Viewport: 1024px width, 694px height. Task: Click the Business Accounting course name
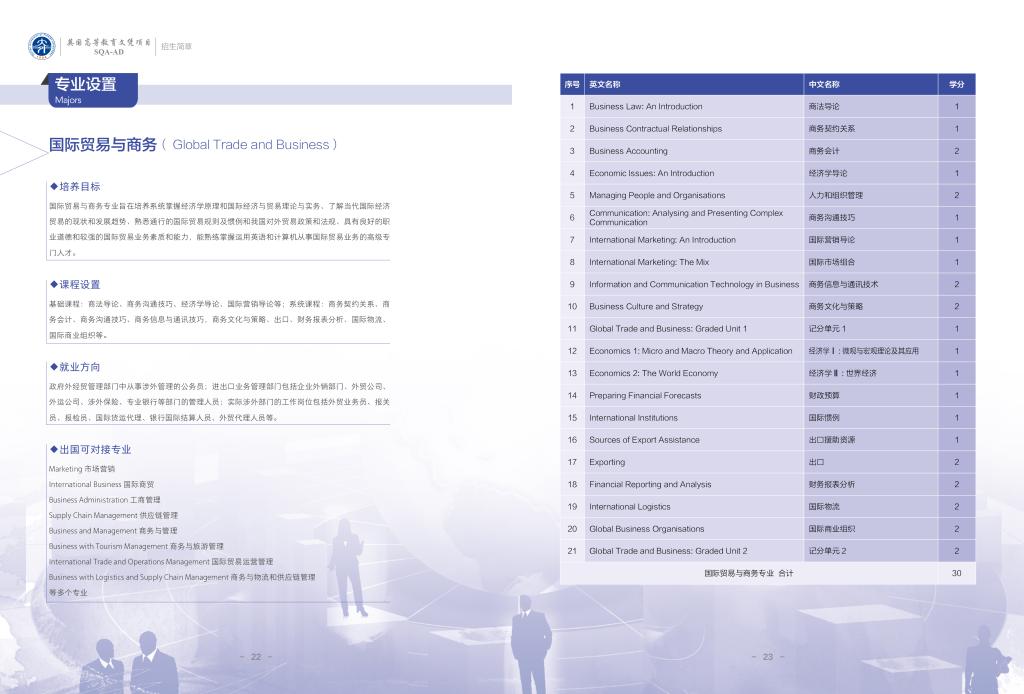pos(628,151)
